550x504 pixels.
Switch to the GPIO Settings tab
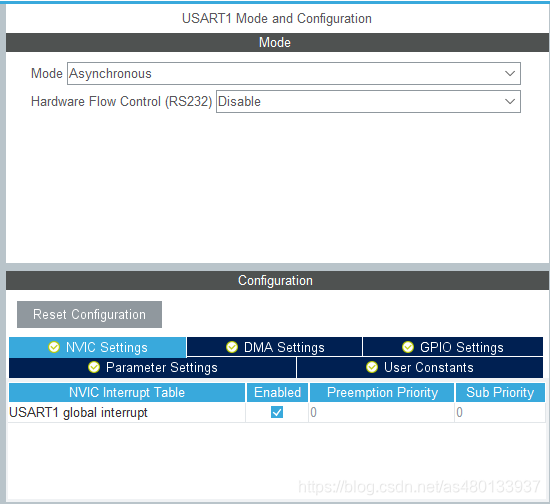coord(453,347)
